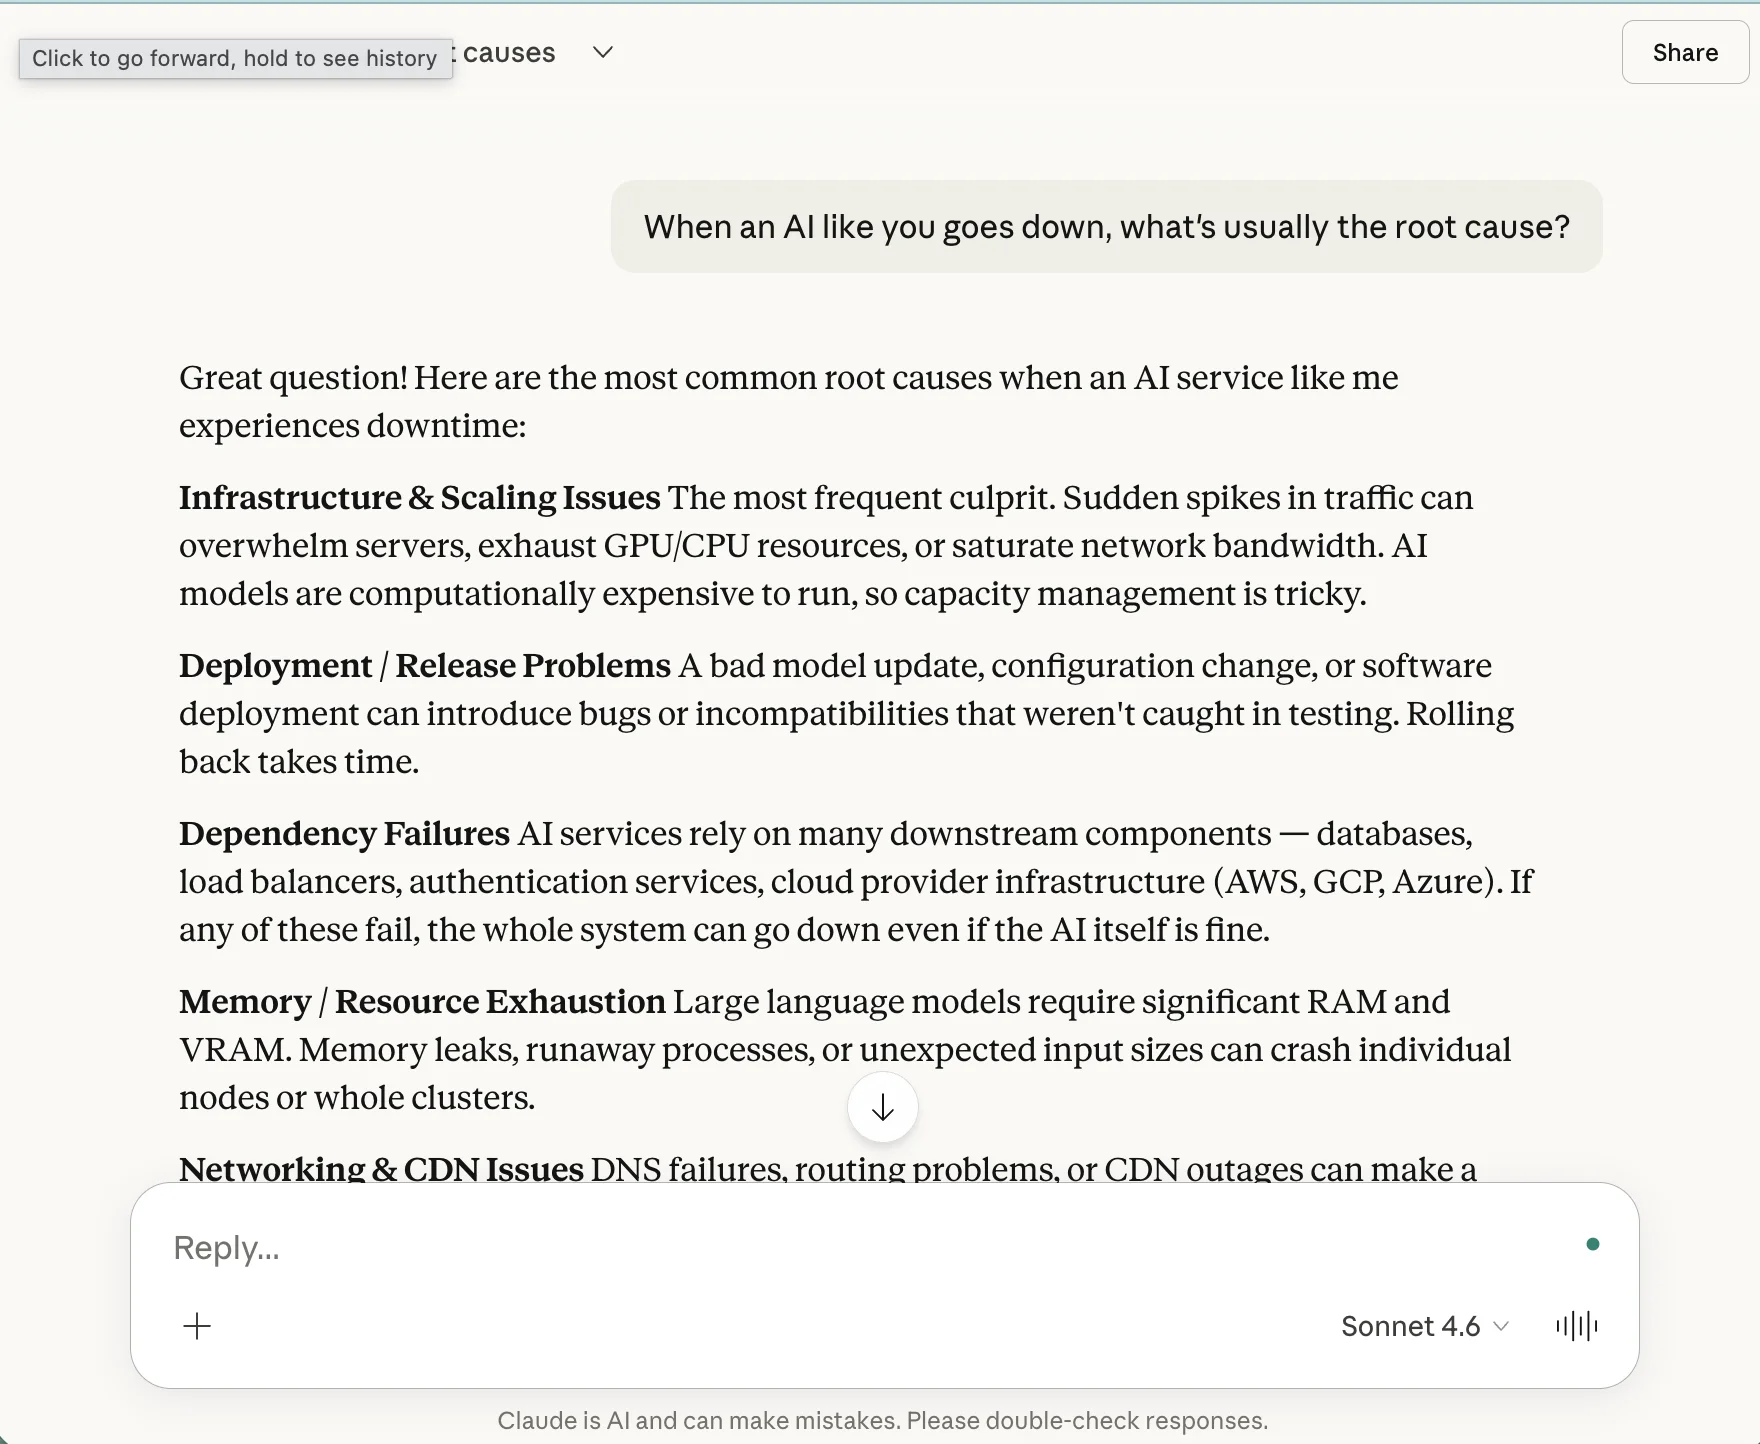Click the conversation title ending in "causes"
Viewport: 1760px width, 1444px height.
pos(508,53)
